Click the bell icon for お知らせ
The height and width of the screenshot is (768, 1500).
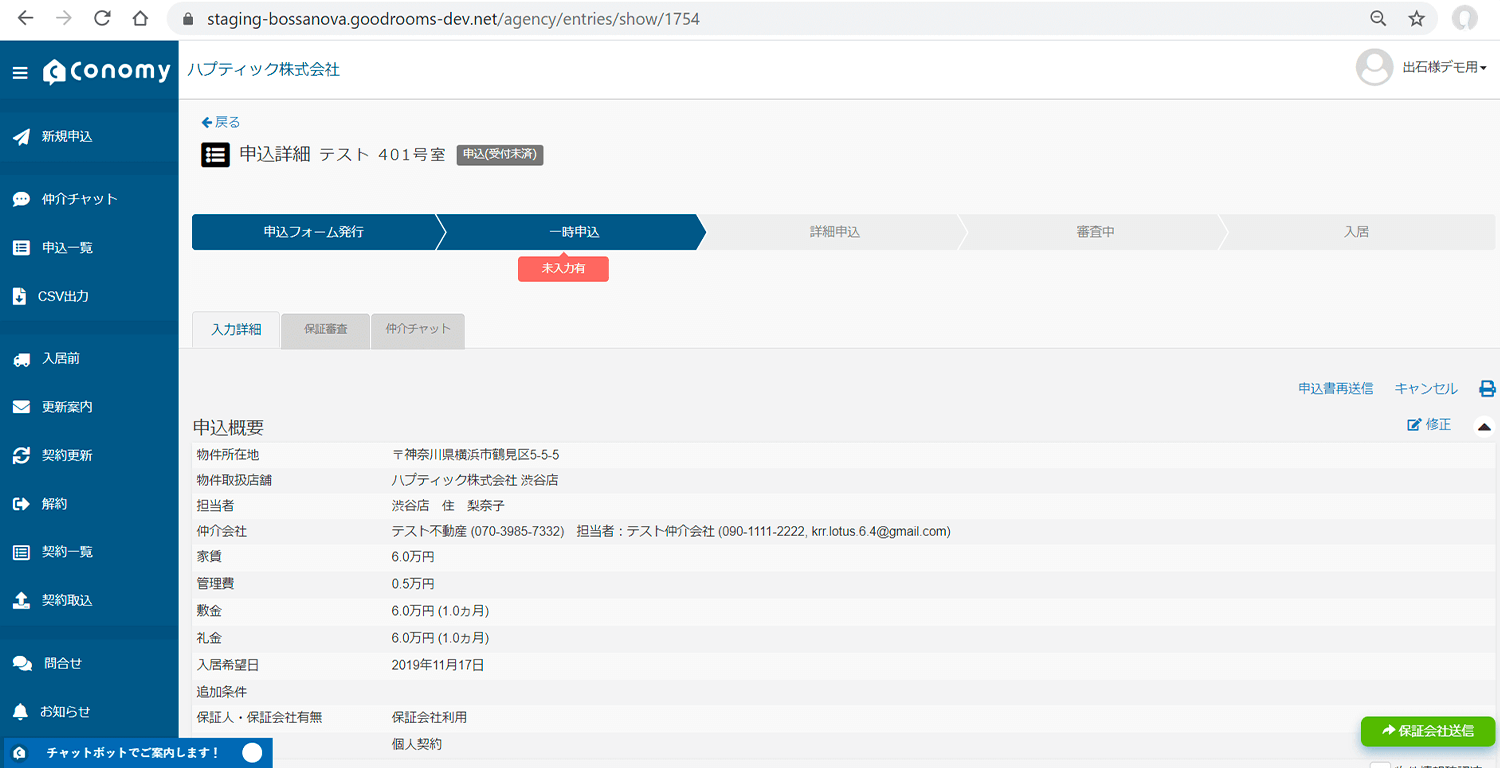(x=20, y=712)
